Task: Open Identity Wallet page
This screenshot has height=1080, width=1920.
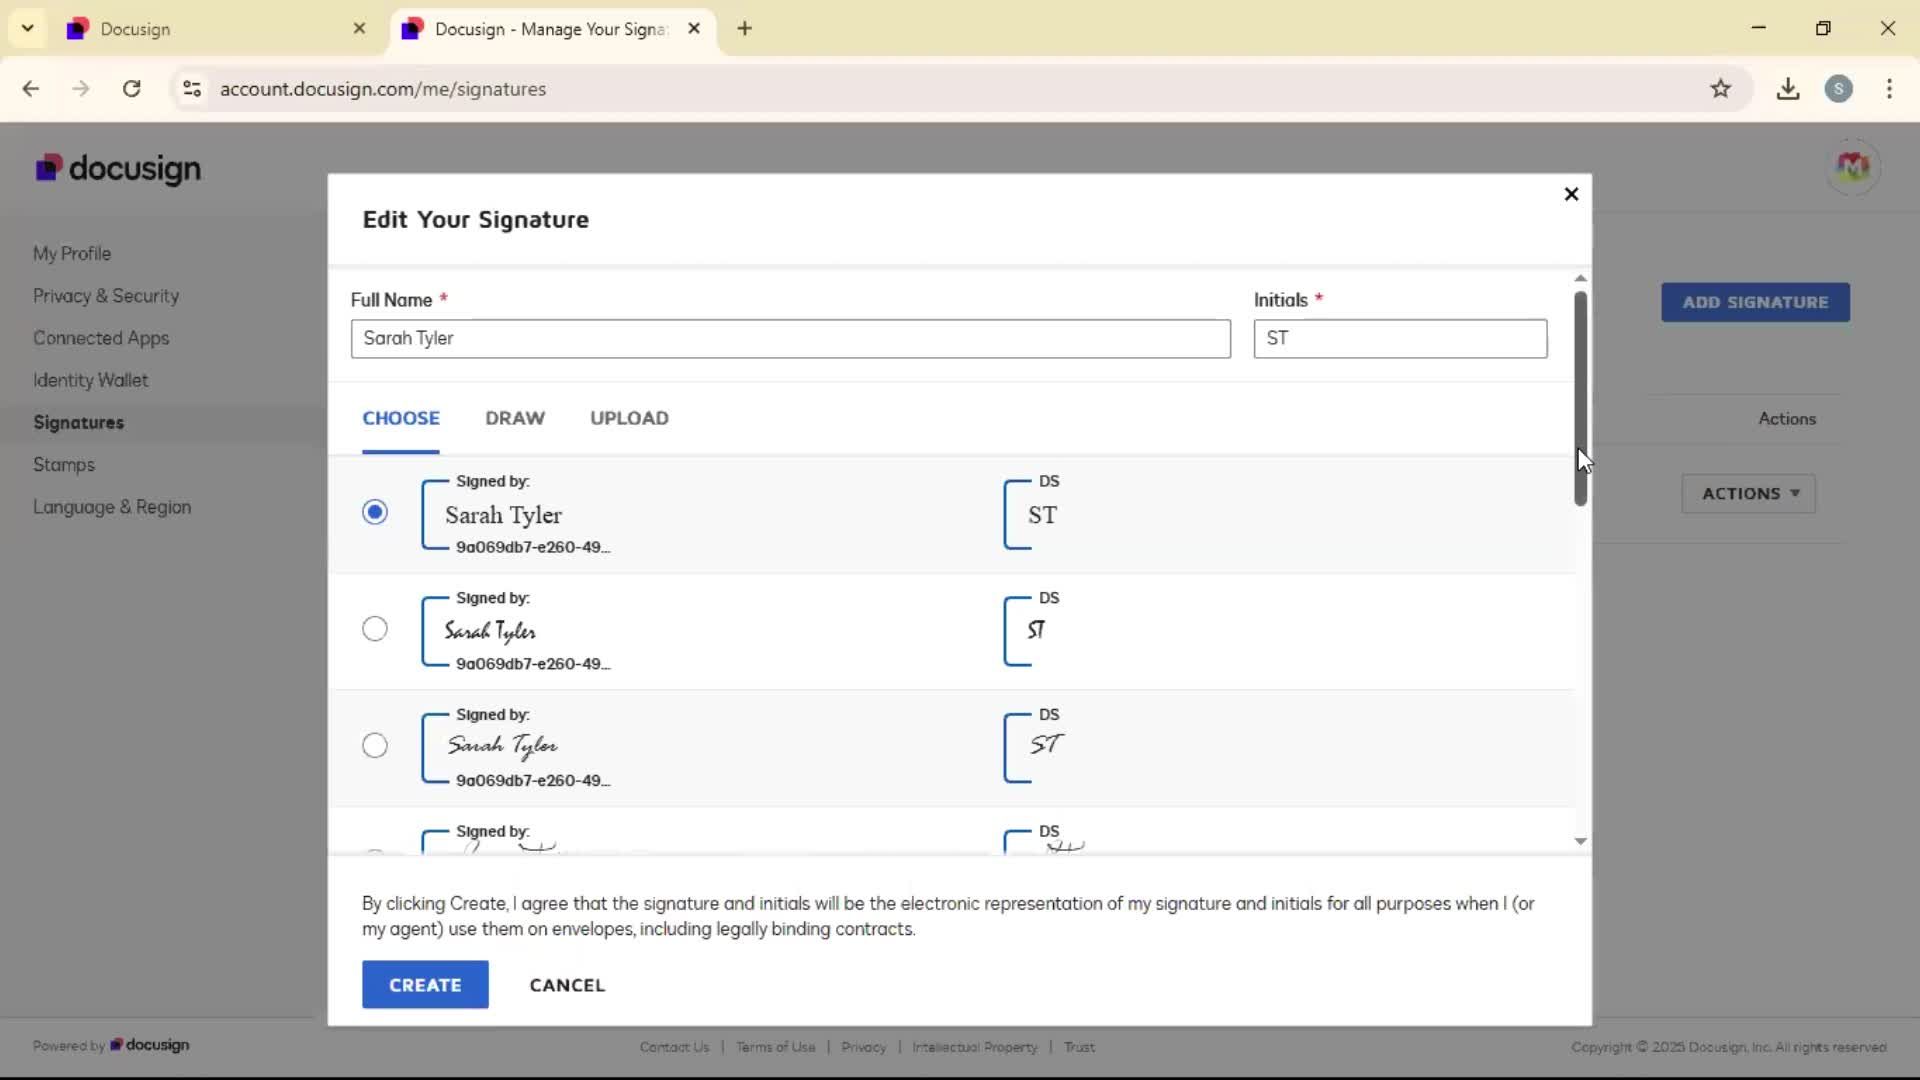Action: pos(90,380)
